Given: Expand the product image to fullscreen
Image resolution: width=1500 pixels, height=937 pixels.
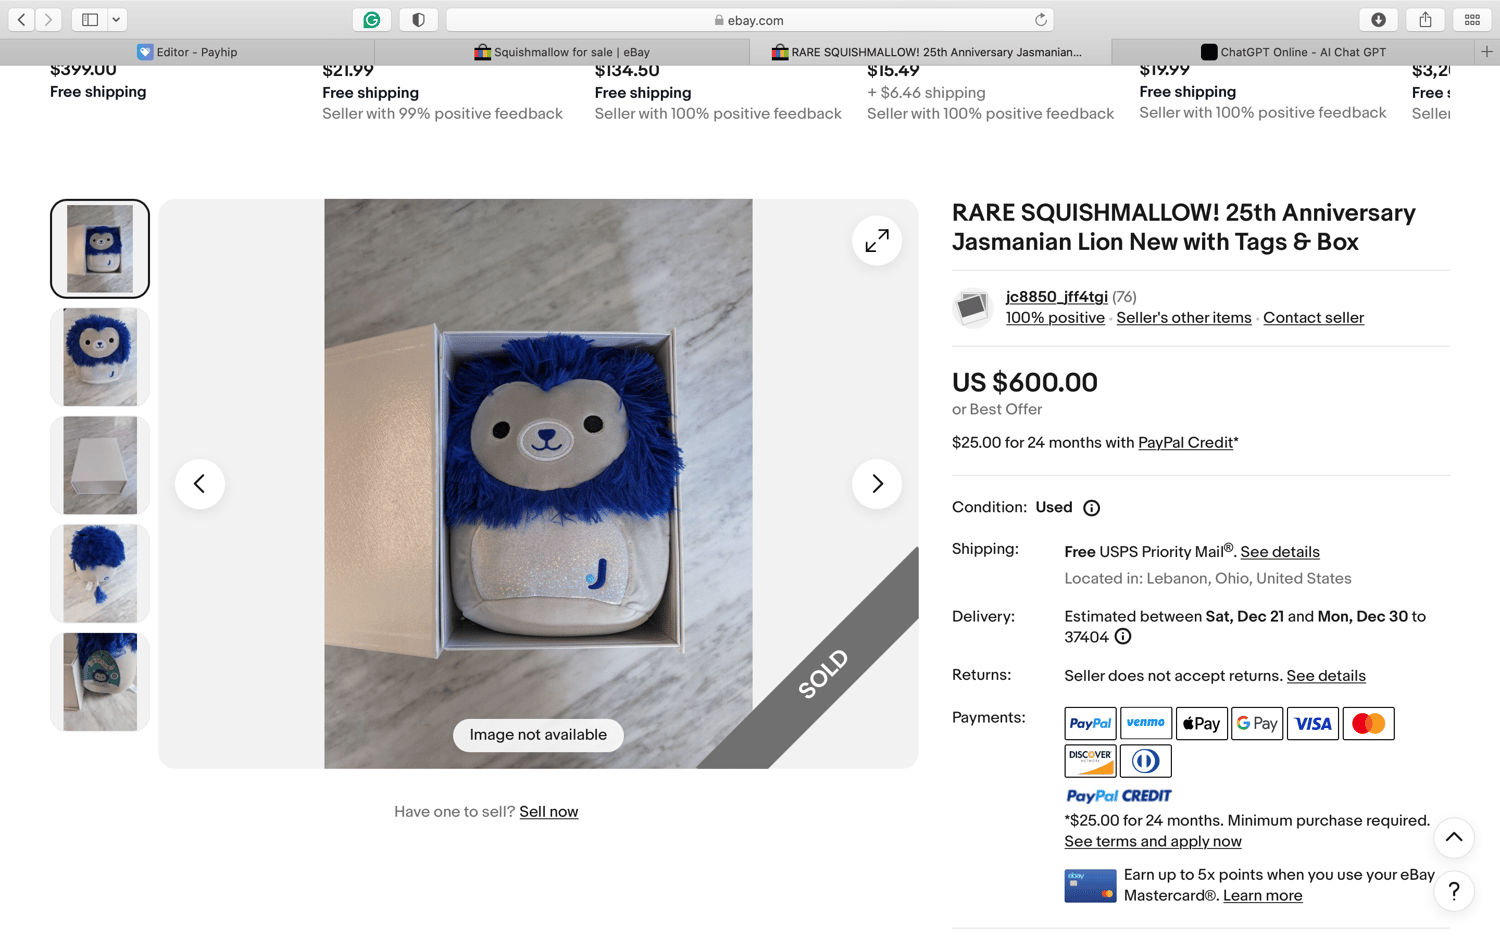Looking at the screenshot, I should pyautogui.click(x=877, y=241).
